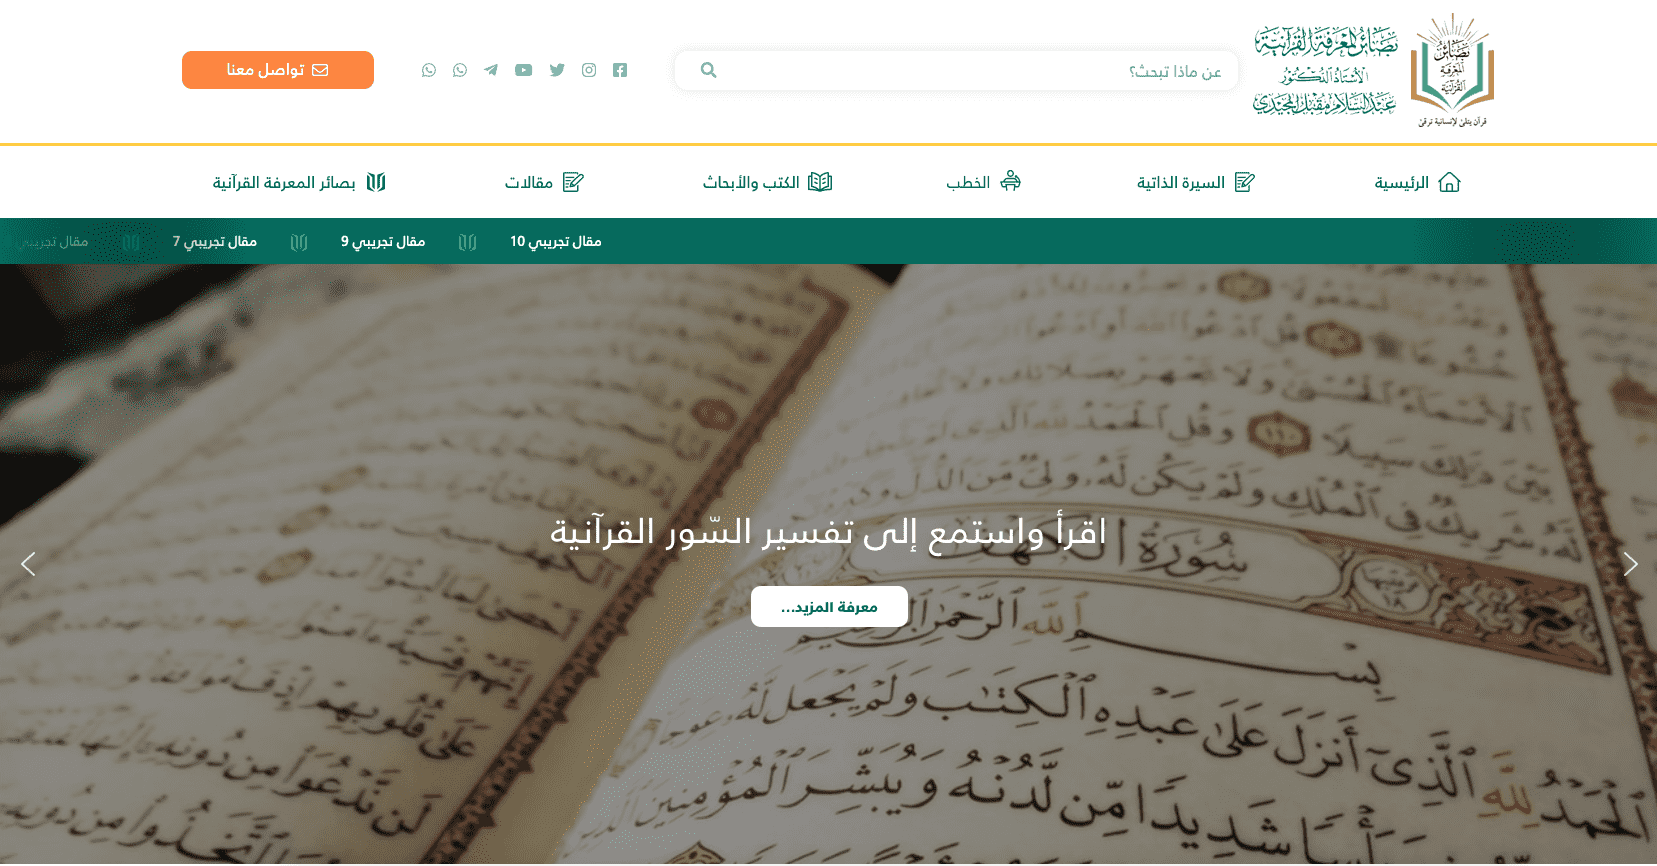This screenshot has width=1657, height=866.
Task: Open the 'الكتب والأبحاث' menu item
Action: tap(767, 182)
